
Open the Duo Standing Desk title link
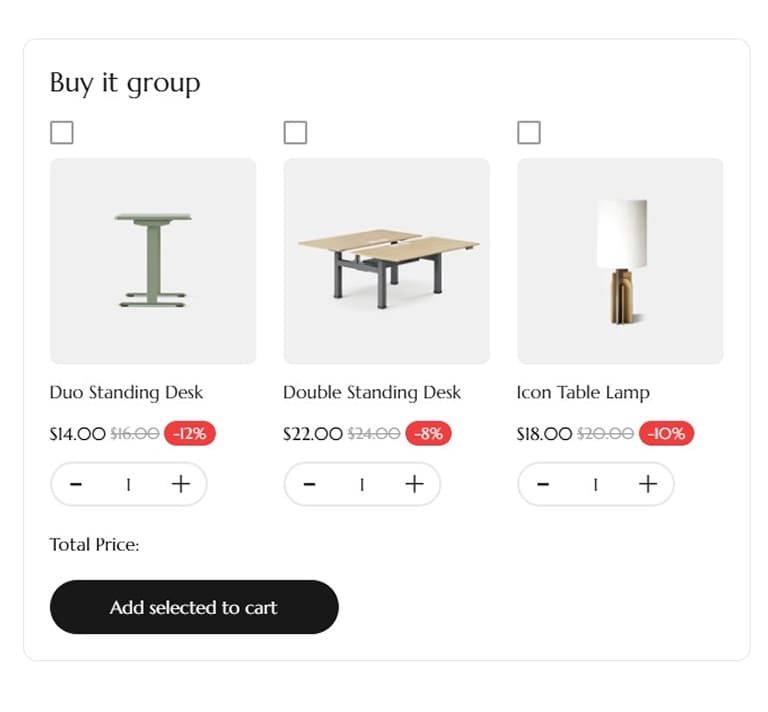pos(126,392)
